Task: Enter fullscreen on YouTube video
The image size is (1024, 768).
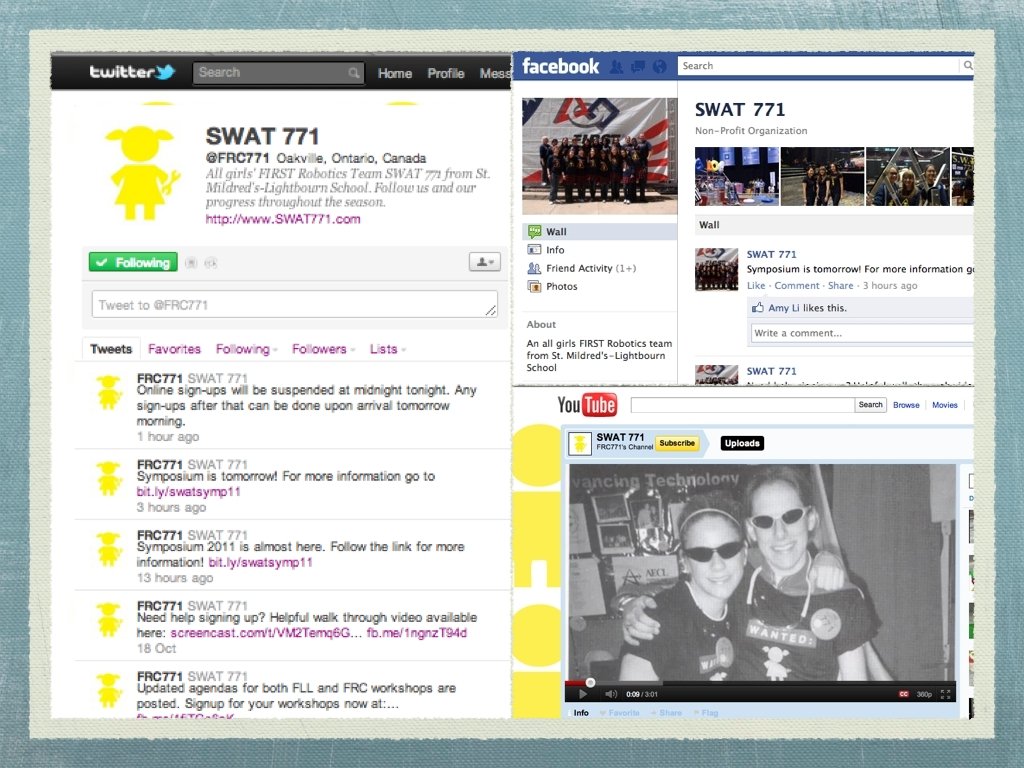Action: (x=945, y=694)
